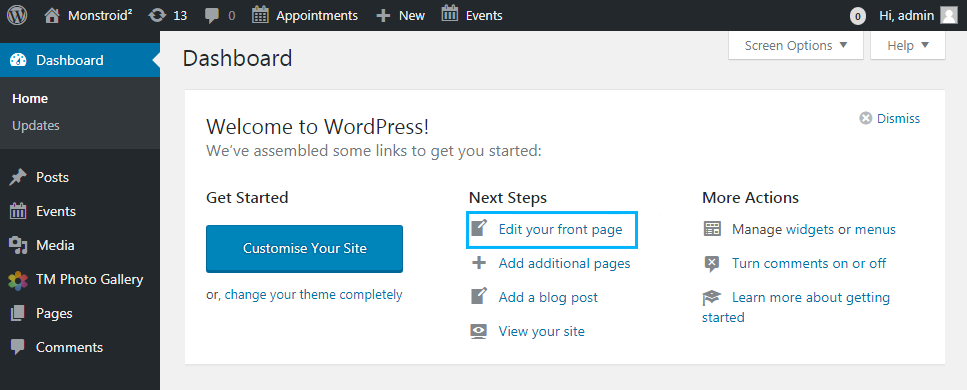Click the Dashboard gauge icon in sidebar
The width and height of the screenshot is (967, 390).
tap(19, 60)
